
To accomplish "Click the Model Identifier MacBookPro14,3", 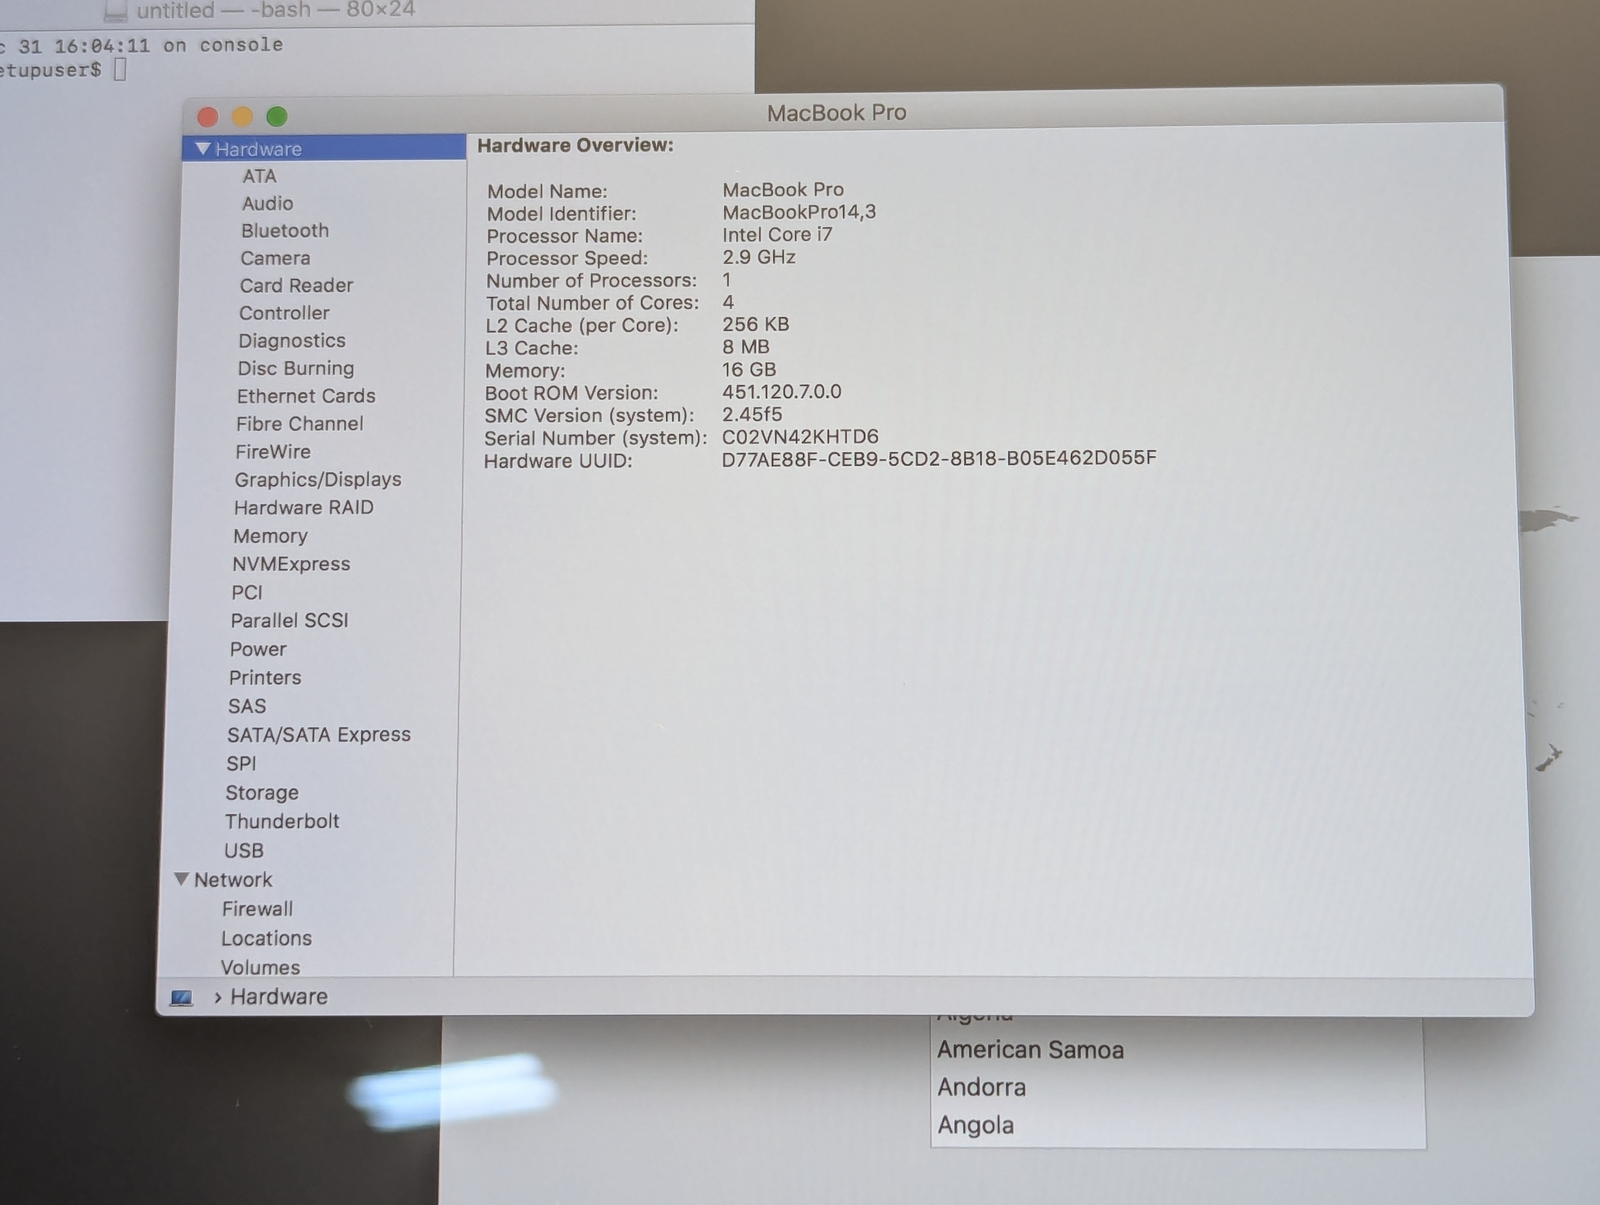I will click(x=799, y=212).
